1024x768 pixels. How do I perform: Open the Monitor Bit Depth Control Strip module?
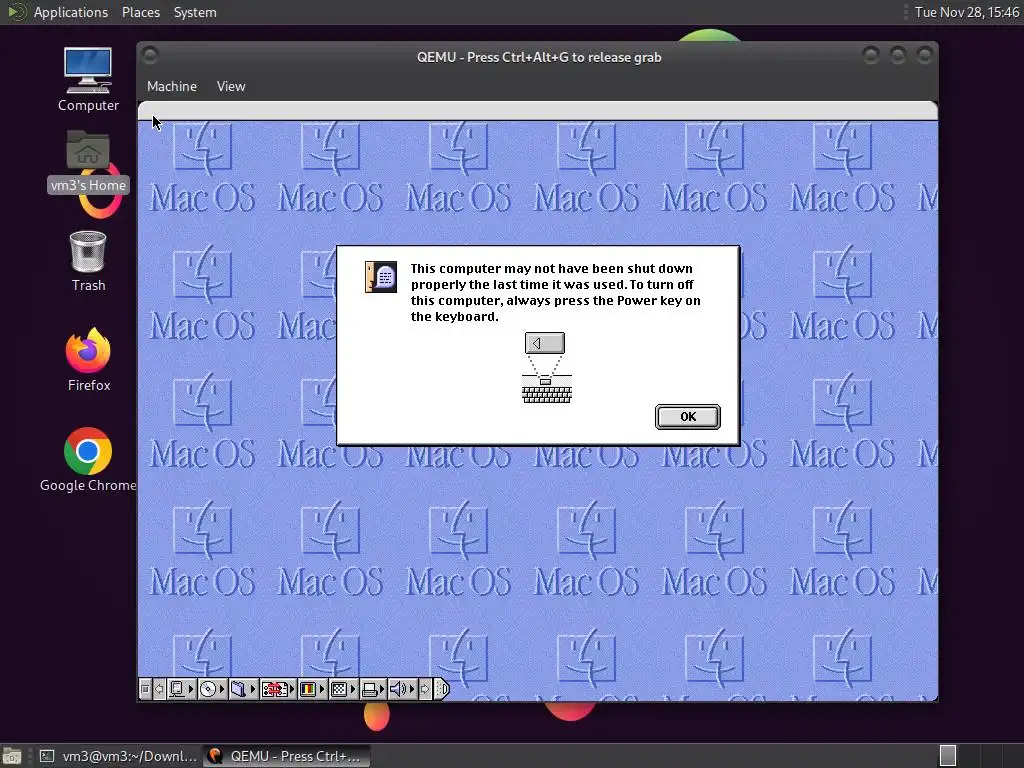pos(308,689)
